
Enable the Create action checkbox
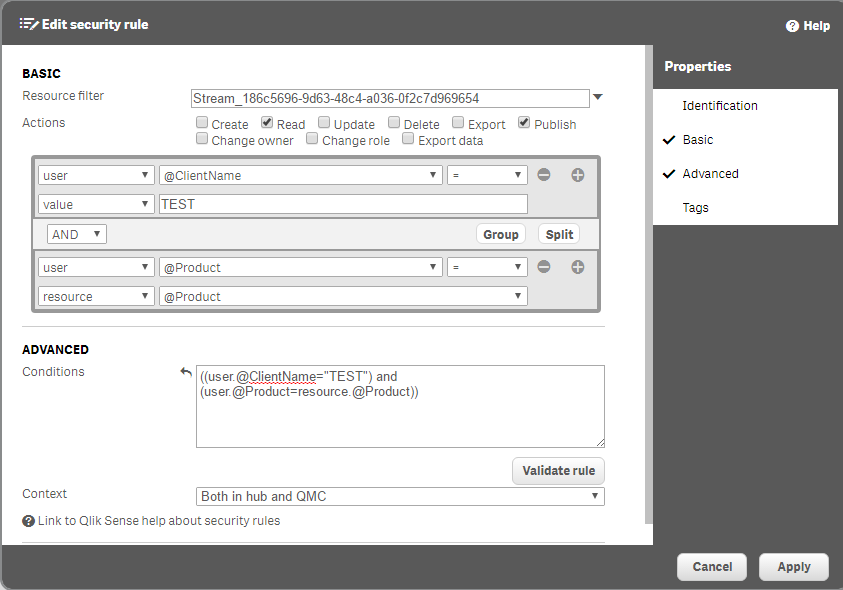(x=202, y=123)
